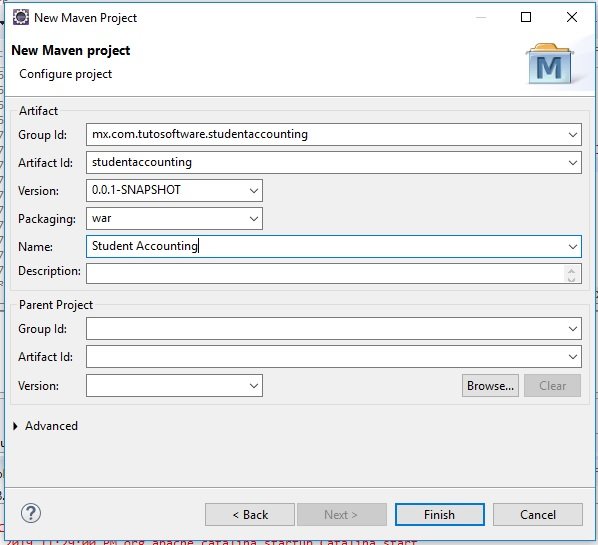Screen dimensions: 598x545
Task: Open the Parent Project Artifact Id dropdown
Action: (x=572, y=357)
